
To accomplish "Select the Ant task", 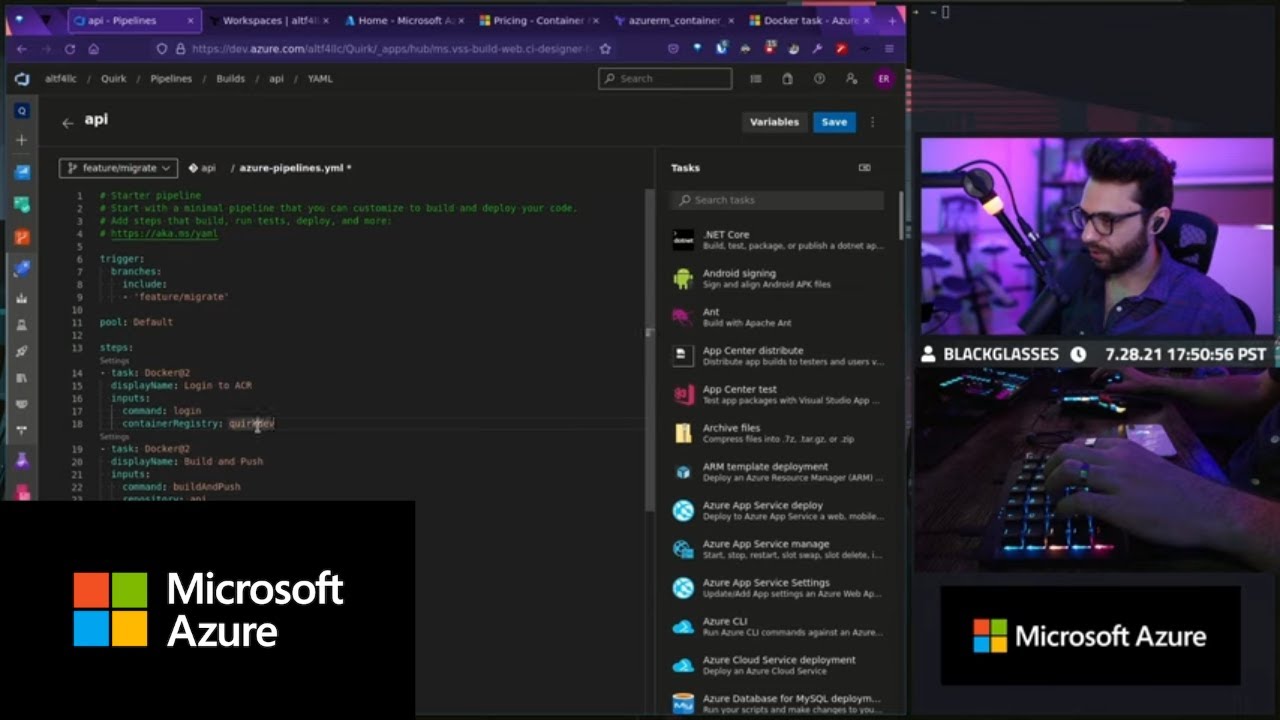I will [x=778, y=317].
